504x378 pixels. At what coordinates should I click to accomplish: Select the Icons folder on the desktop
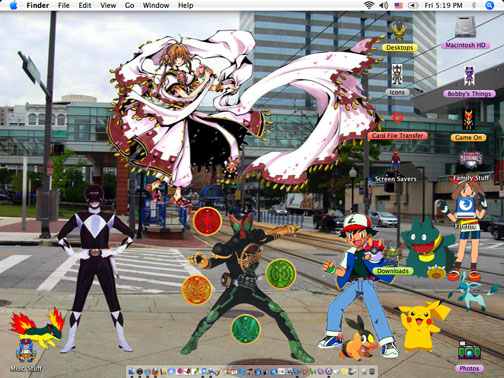point(397,75)
